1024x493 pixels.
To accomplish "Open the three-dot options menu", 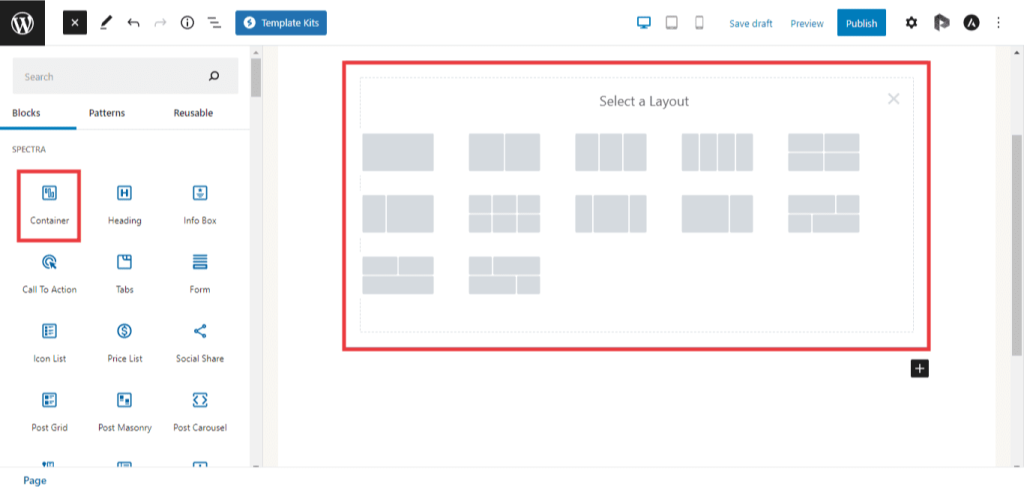I will click(x=998, y=23).
